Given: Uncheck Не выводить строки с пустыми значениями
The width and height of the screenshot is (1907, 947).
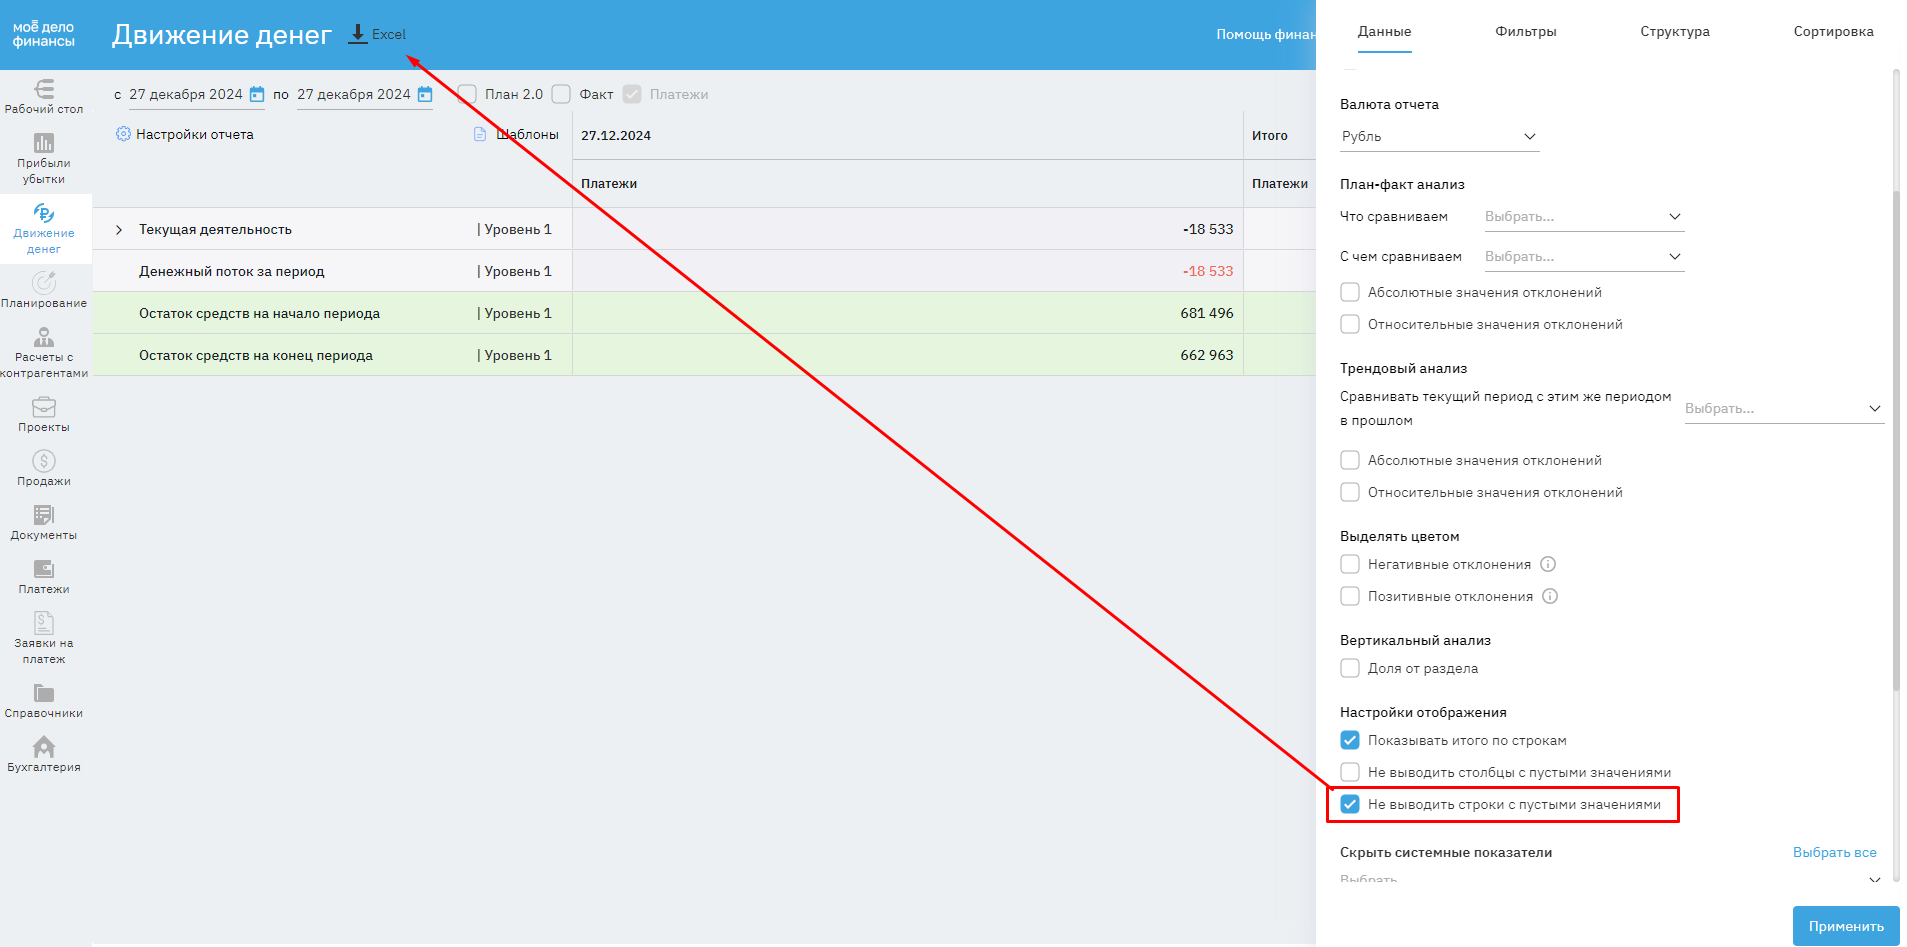Looking at the screenshot, I should pos(1350,804).
